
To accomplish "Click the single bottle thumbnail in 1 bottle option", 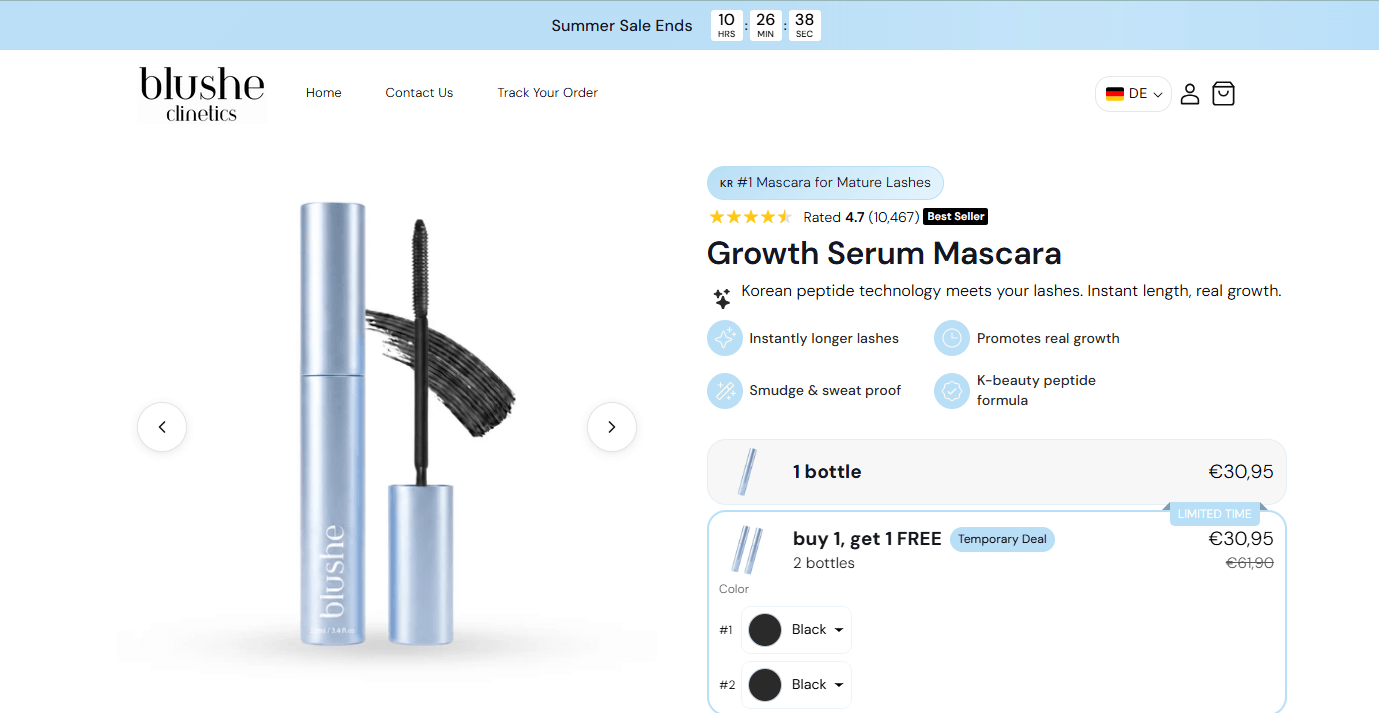I will [747, 472].
